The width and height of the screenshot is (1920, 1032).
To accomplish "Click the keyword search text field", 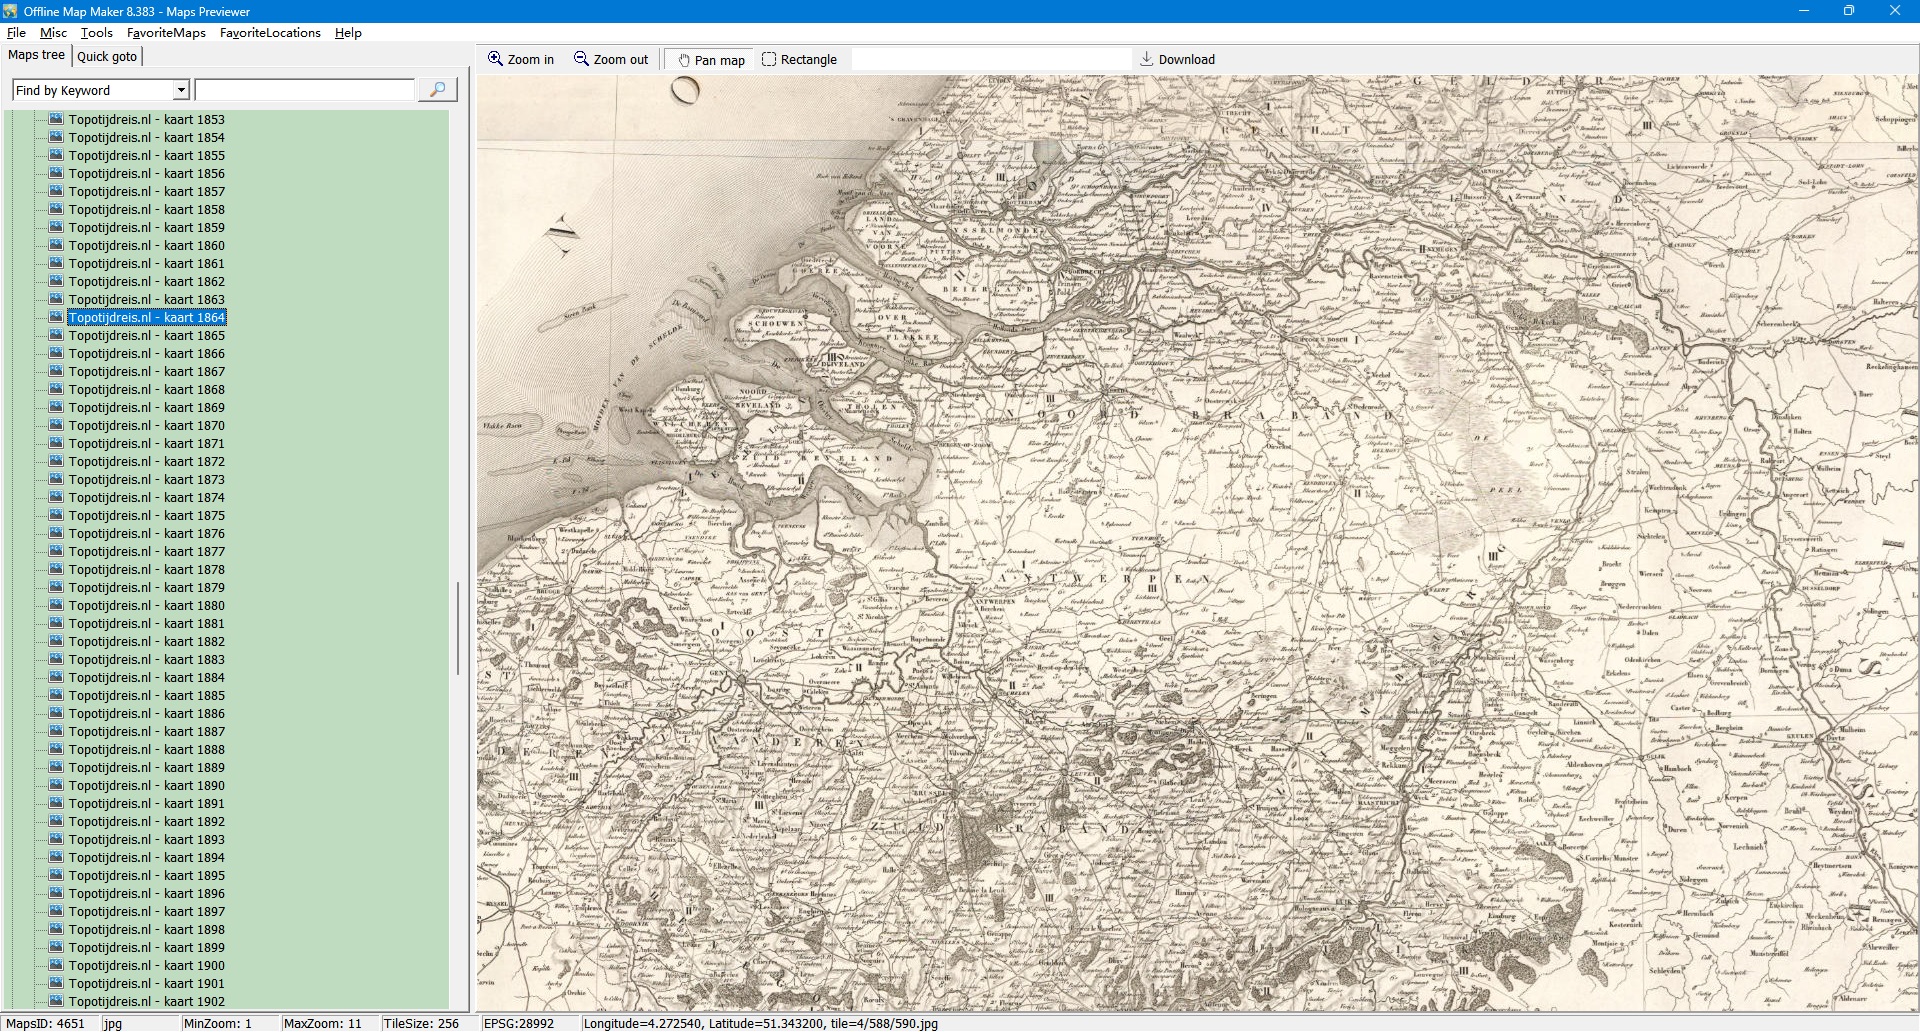I will [x=305, y=90].
